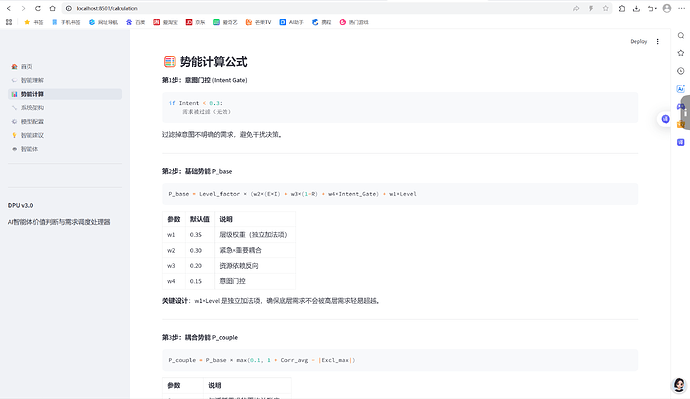
Task: Open the browser downloads icon
Action: coord(636,8)
